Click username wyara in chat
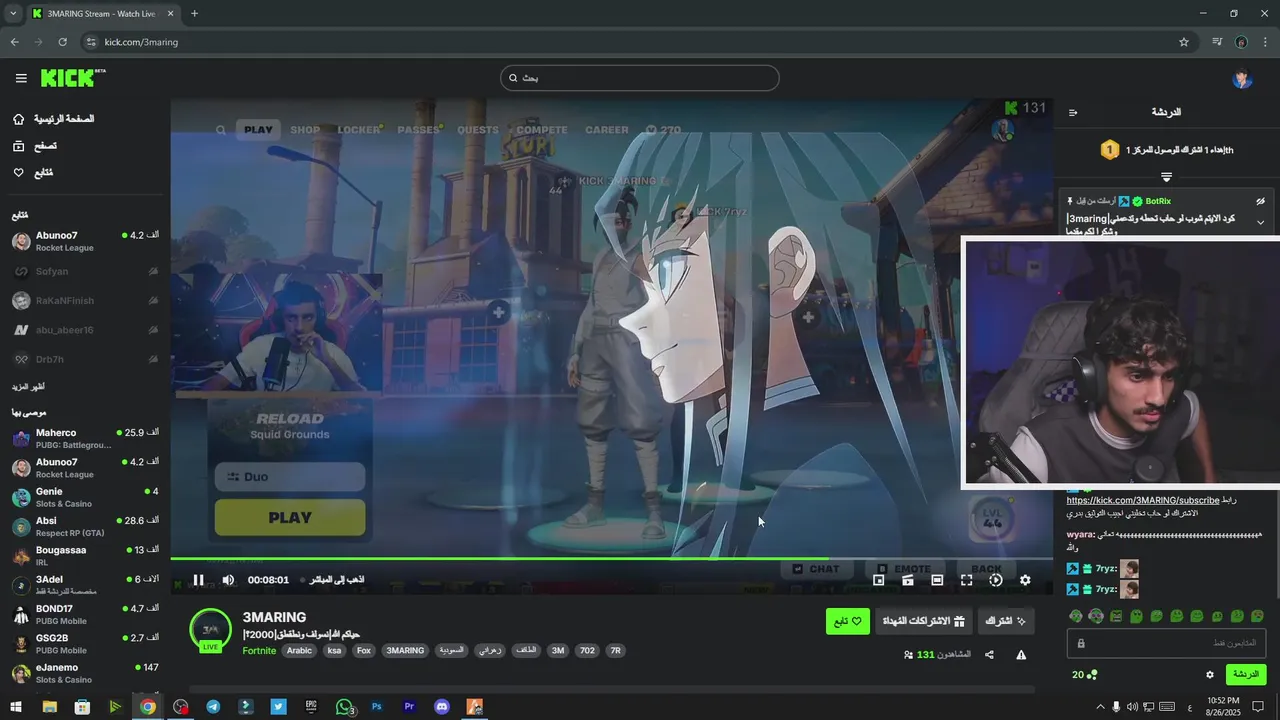 pos(1080,535)
